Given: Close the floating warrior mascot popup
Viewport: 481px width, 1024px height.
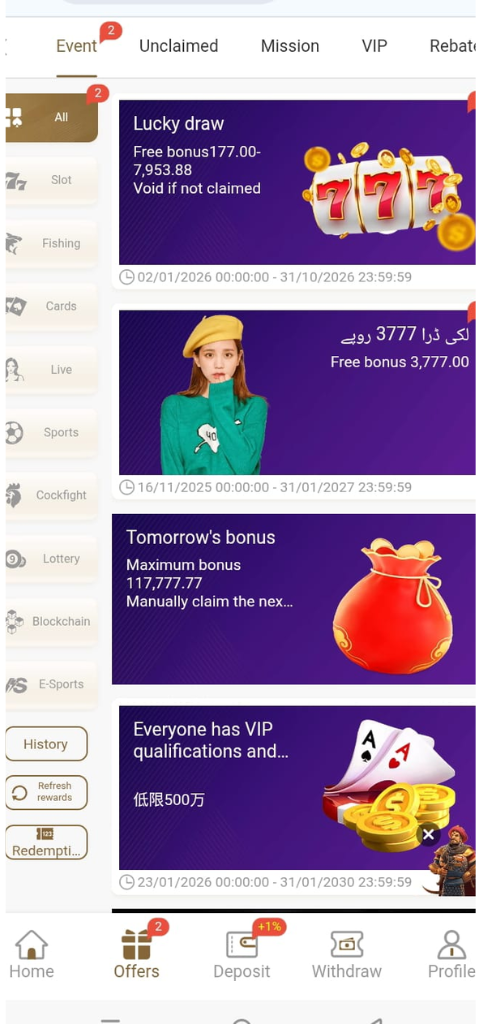Looking at the screenshot, I should tap(428, 835).
